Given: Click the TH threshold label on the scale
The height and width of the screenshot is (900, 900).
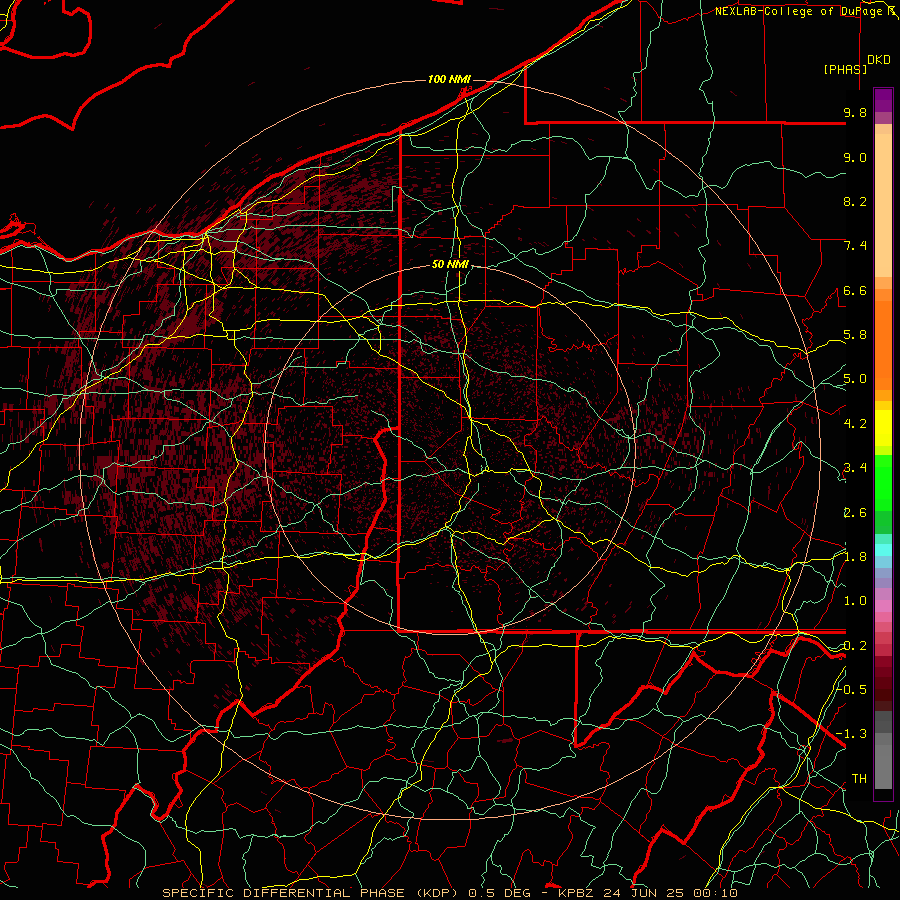Looking at the screenshot, I should (859, 778).
